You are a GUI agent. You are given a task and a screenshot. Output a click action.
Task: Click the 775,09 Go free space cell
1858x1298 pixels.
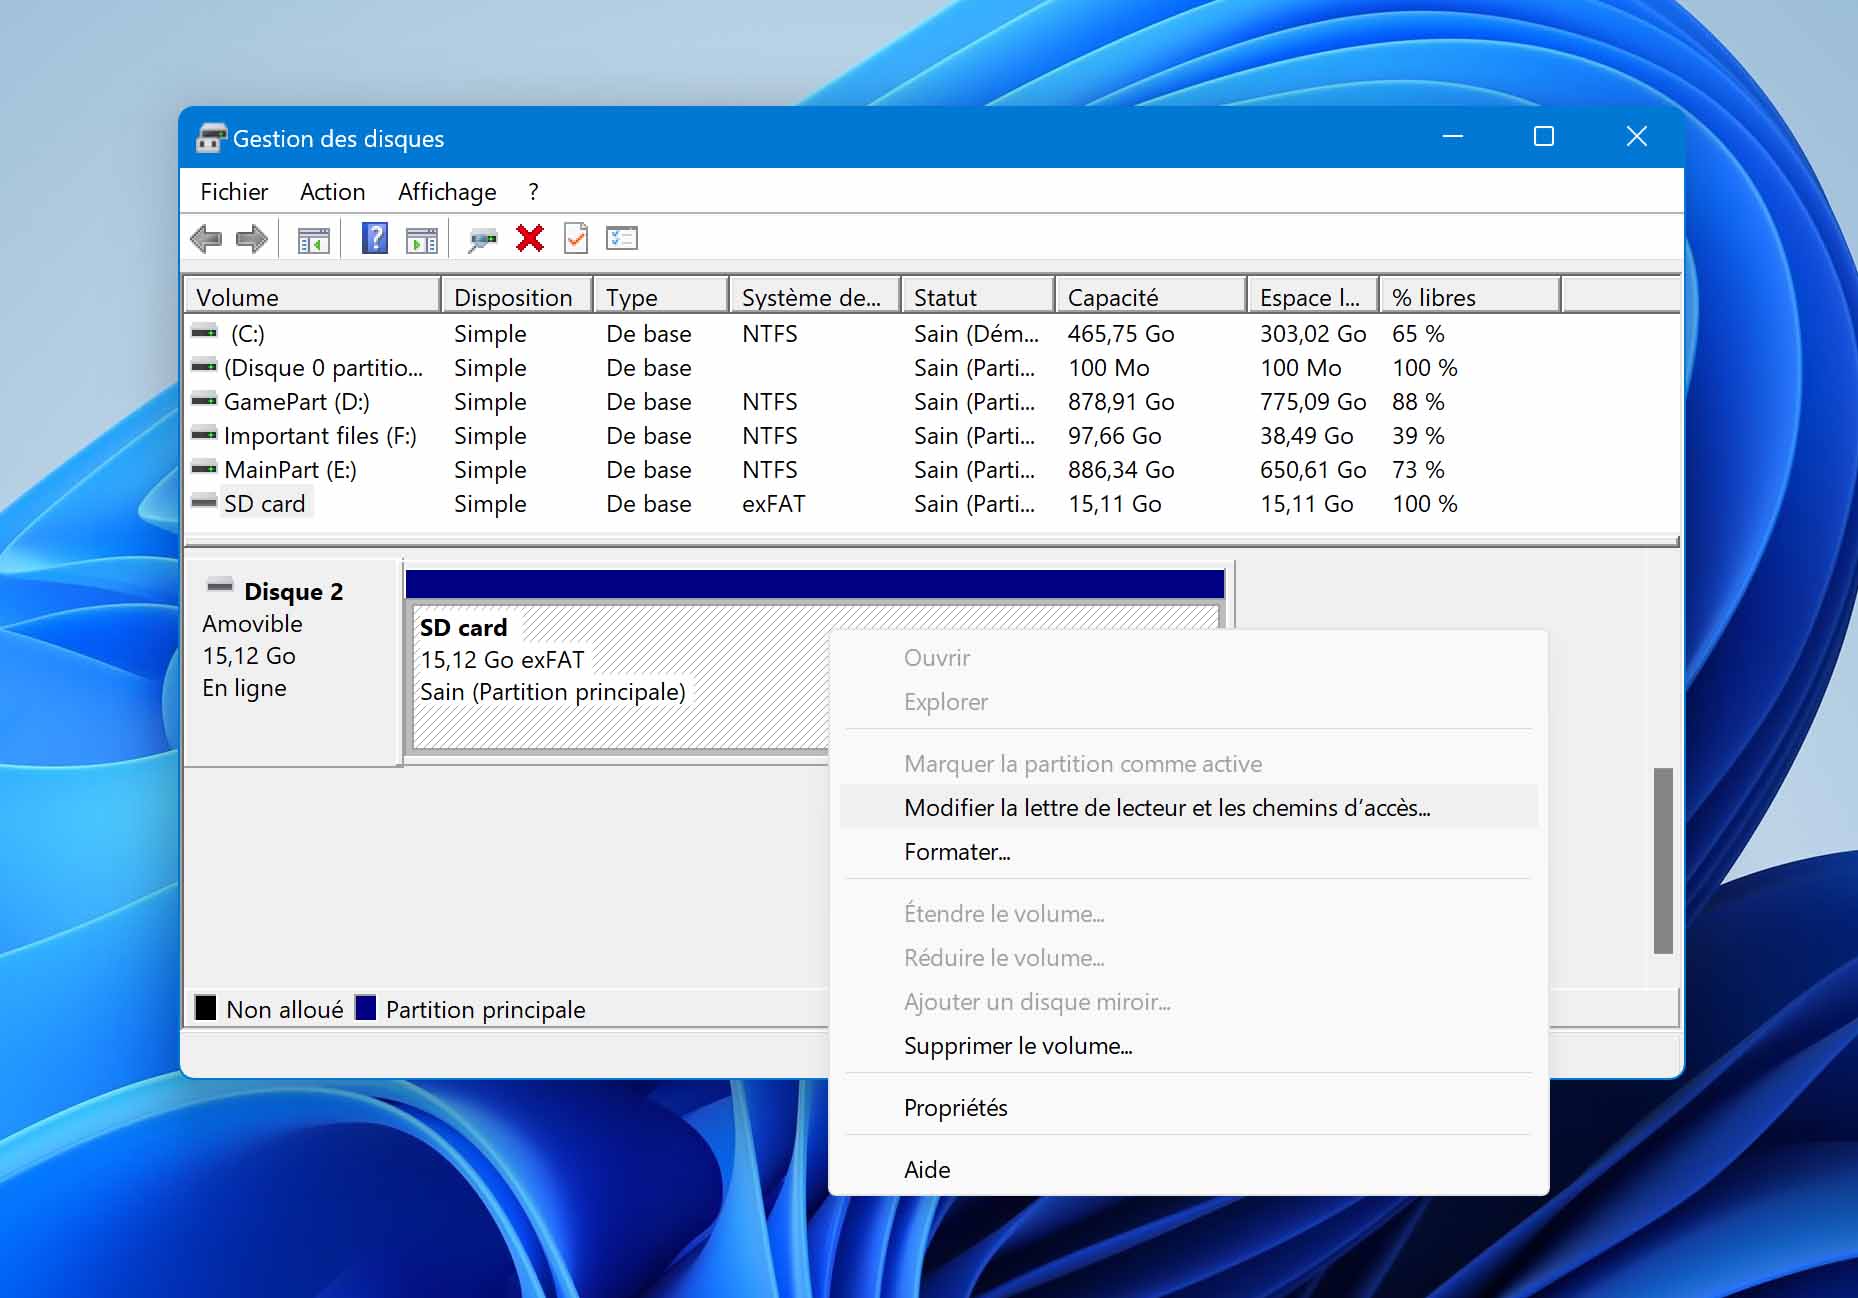[x=1313, y=401]
